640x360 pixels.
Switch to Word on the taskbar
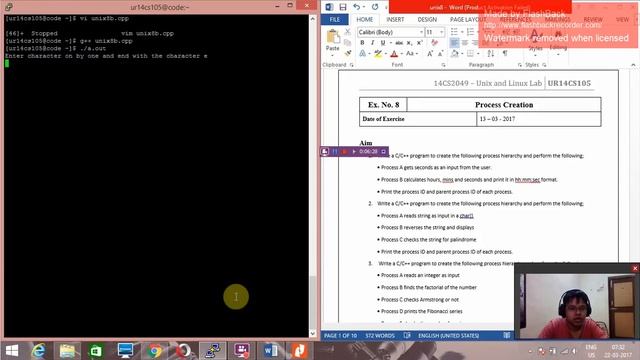pyautogui.click(x=271, y=351)
